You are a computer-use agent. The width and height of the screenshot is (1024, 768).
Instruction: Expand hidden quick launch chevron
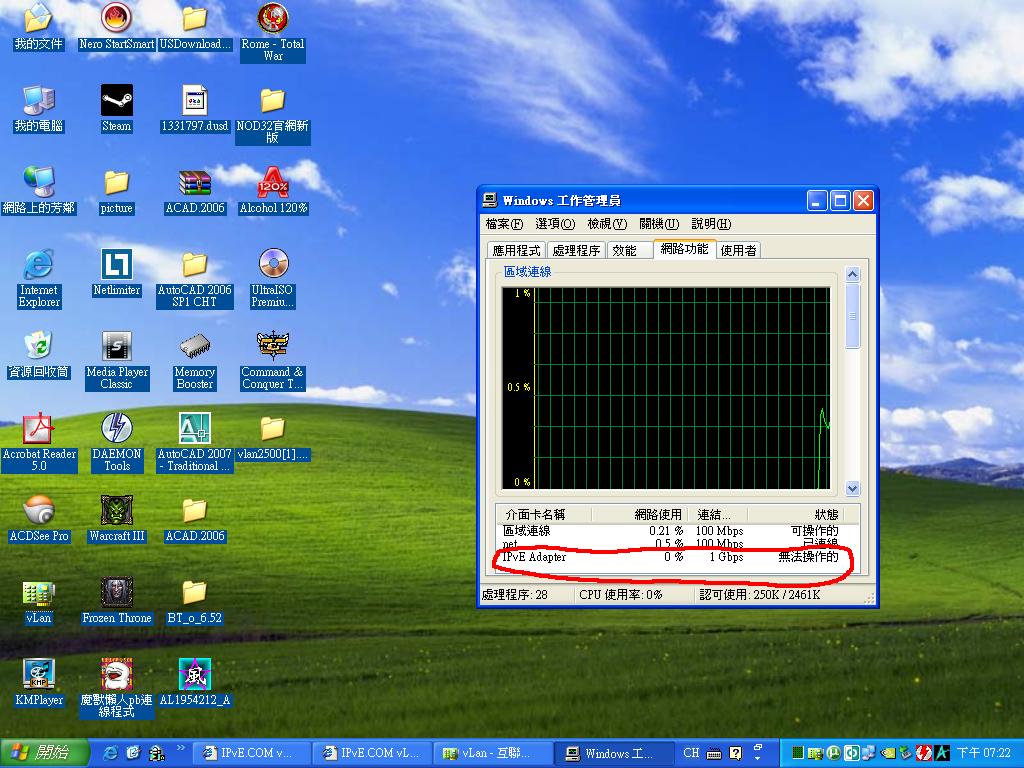click(x=181, y=748)
